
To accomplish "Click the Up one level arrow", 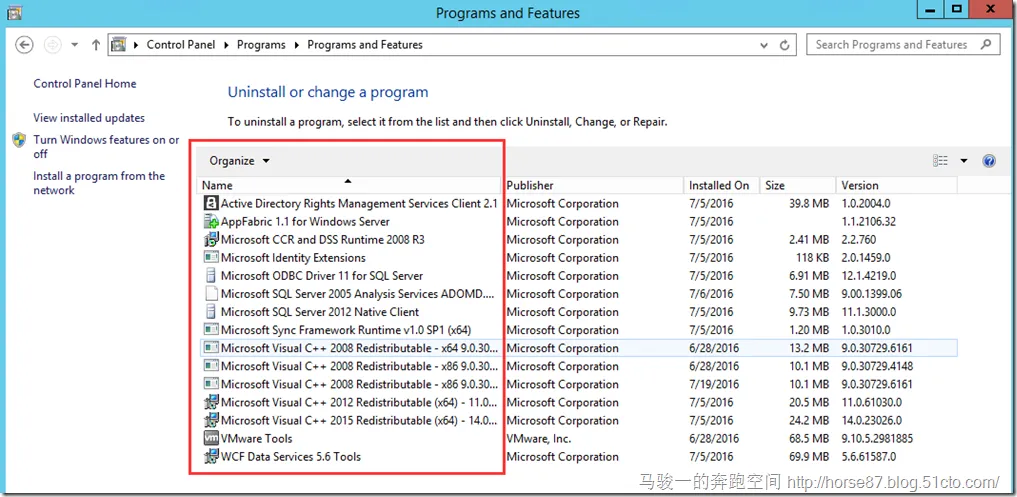I will (96, 45).
